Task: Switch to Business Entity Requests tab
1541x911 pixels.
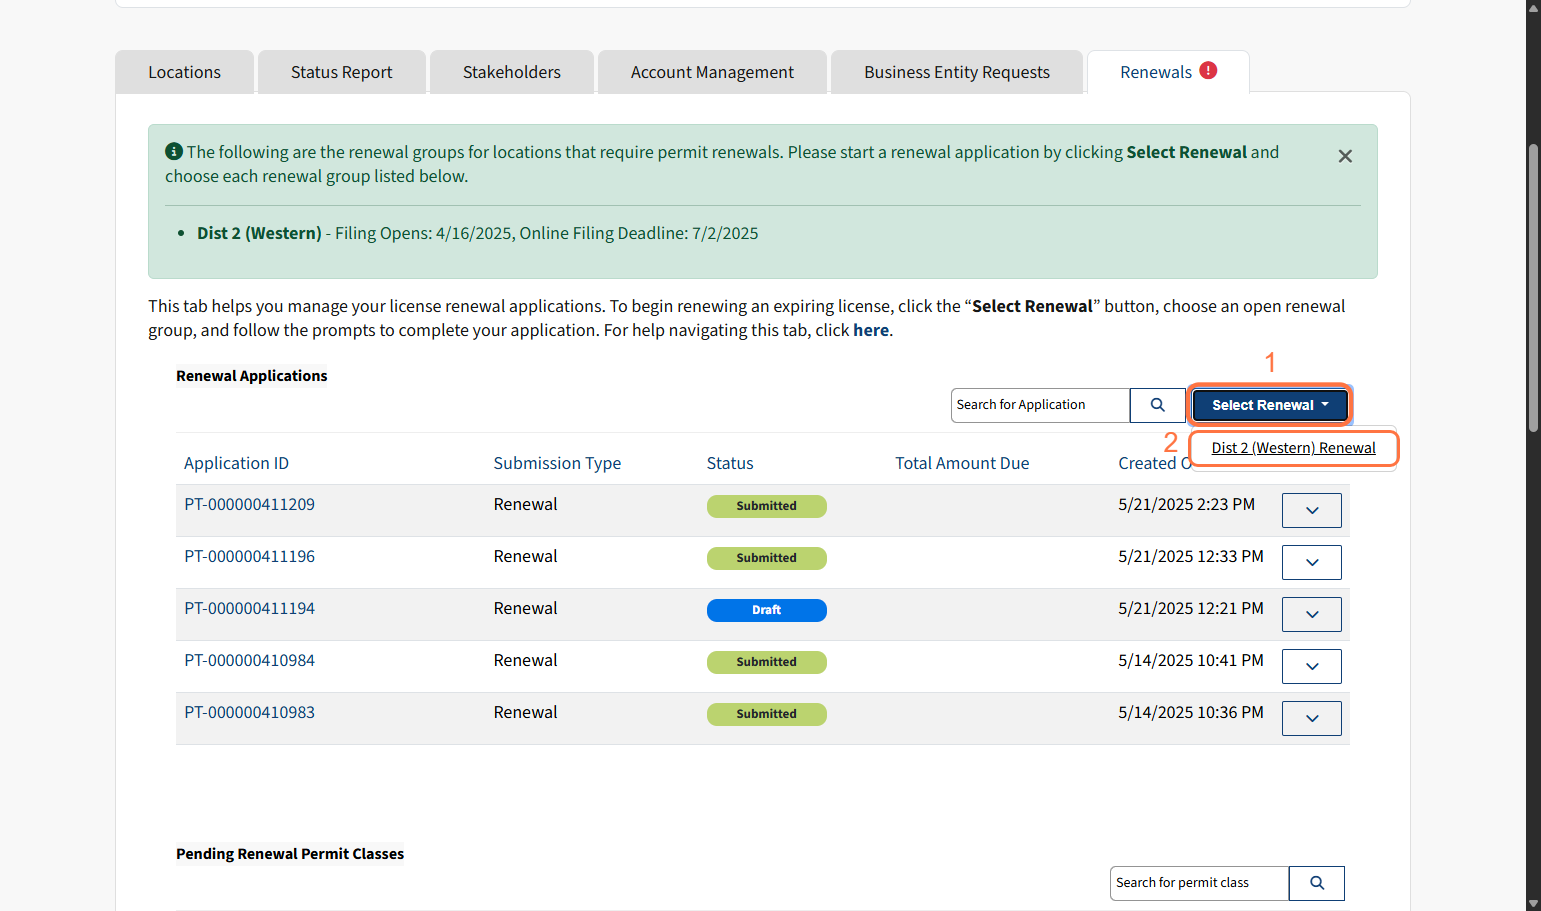Action: point(957,72)
